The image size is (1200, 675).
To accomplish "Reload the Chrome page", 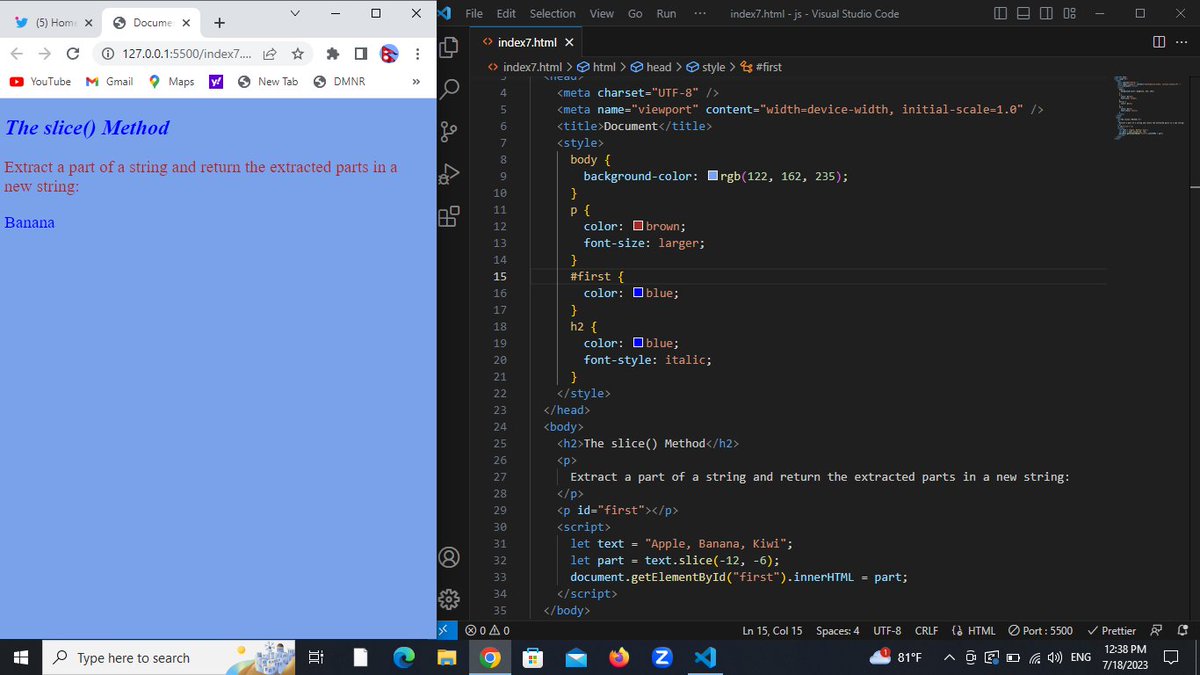I will (x=73, y=53).
